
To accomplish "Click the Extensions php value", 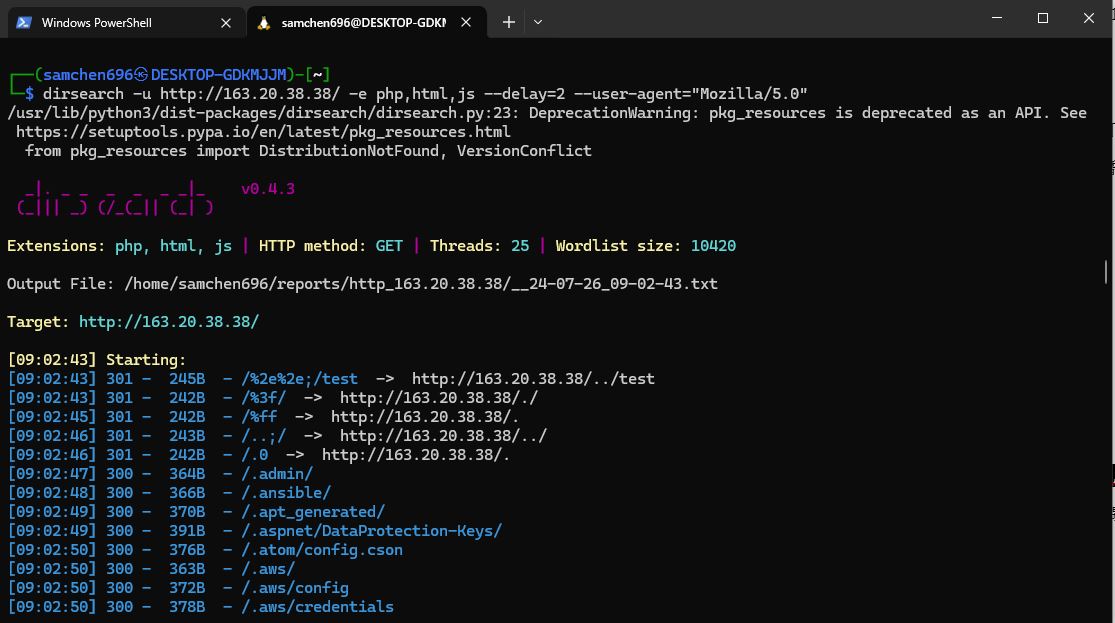I will 129,245.
